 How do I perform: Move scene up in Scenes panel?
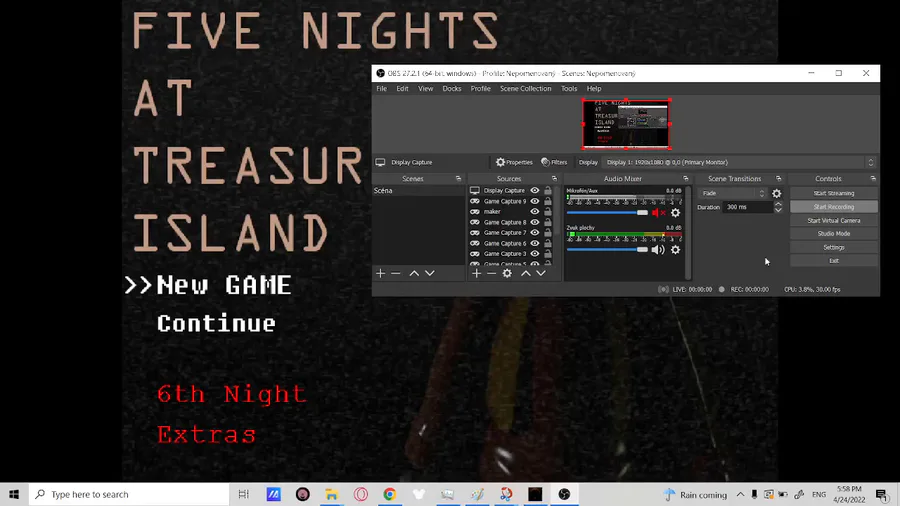(x=414, y=274)
